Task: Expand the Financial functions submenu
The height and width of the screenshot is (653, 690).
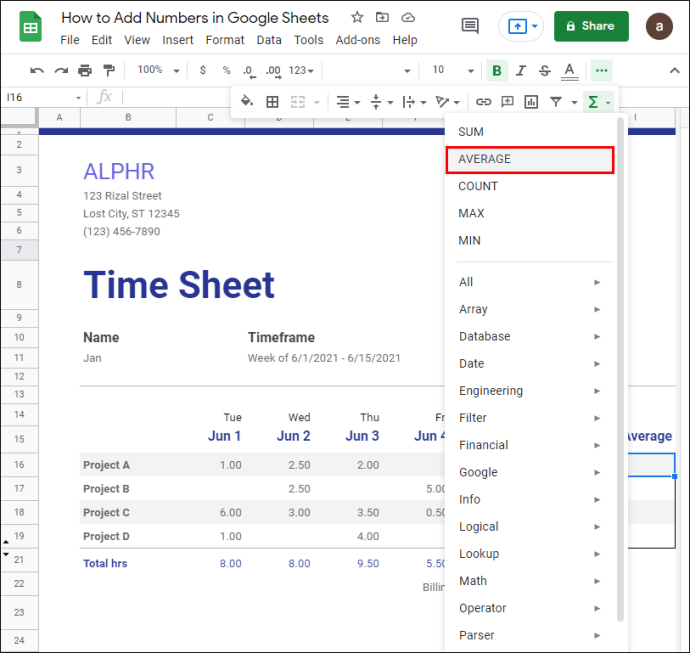Action: [530, 445]
